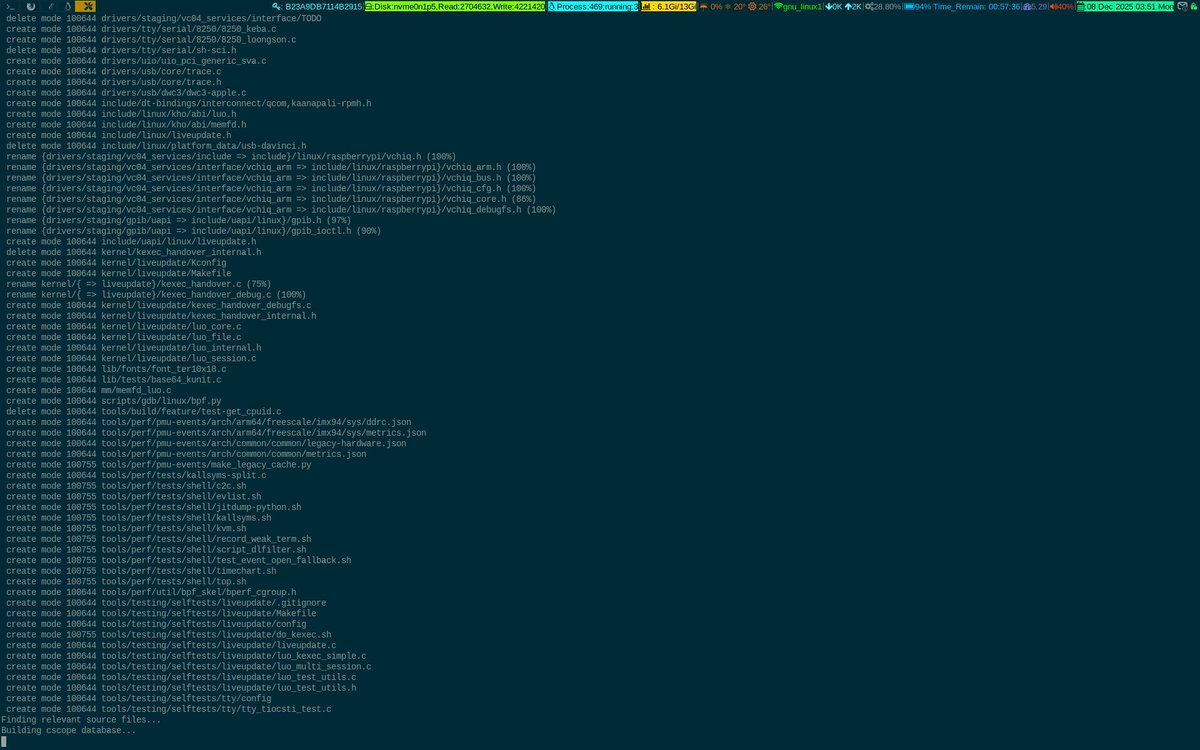
Task: Click the lib/fonts/font_ter10x18.c line
Action: (x=116, y=369)
